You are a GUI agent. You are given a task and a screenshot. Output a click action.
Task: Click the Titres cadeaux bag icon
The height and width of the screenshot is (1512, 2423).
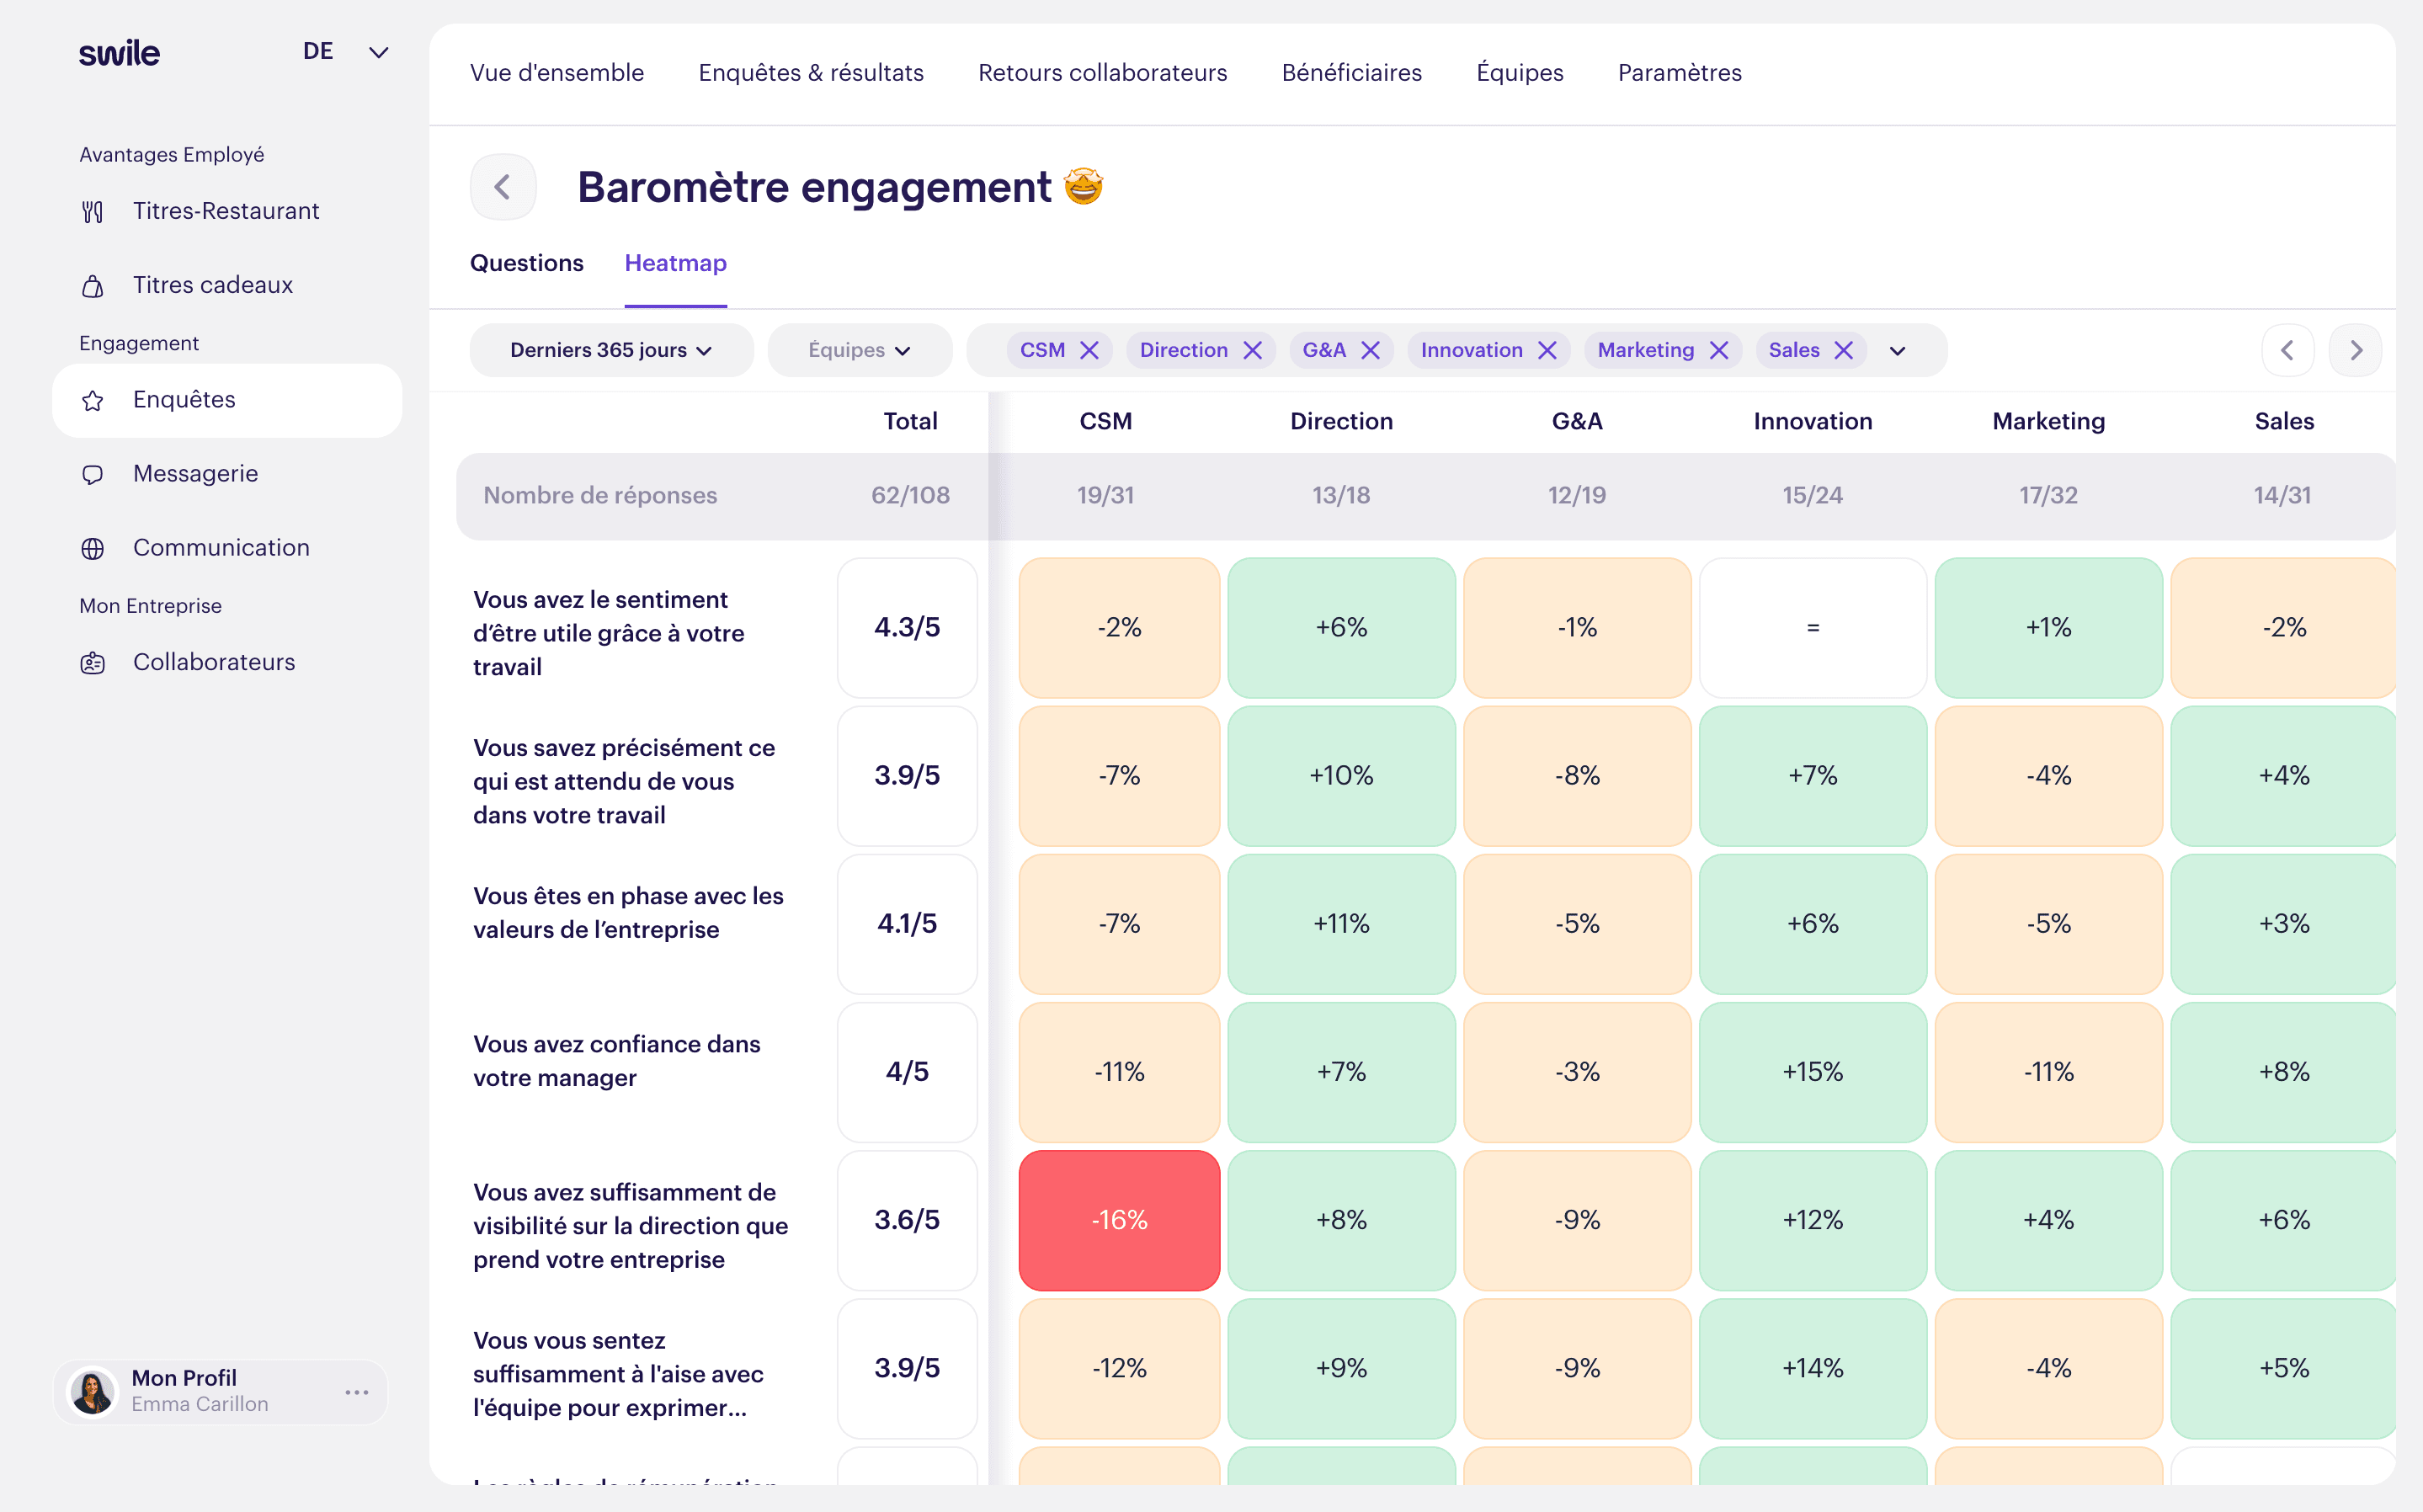pyautogui.click(x=93, y=287)
